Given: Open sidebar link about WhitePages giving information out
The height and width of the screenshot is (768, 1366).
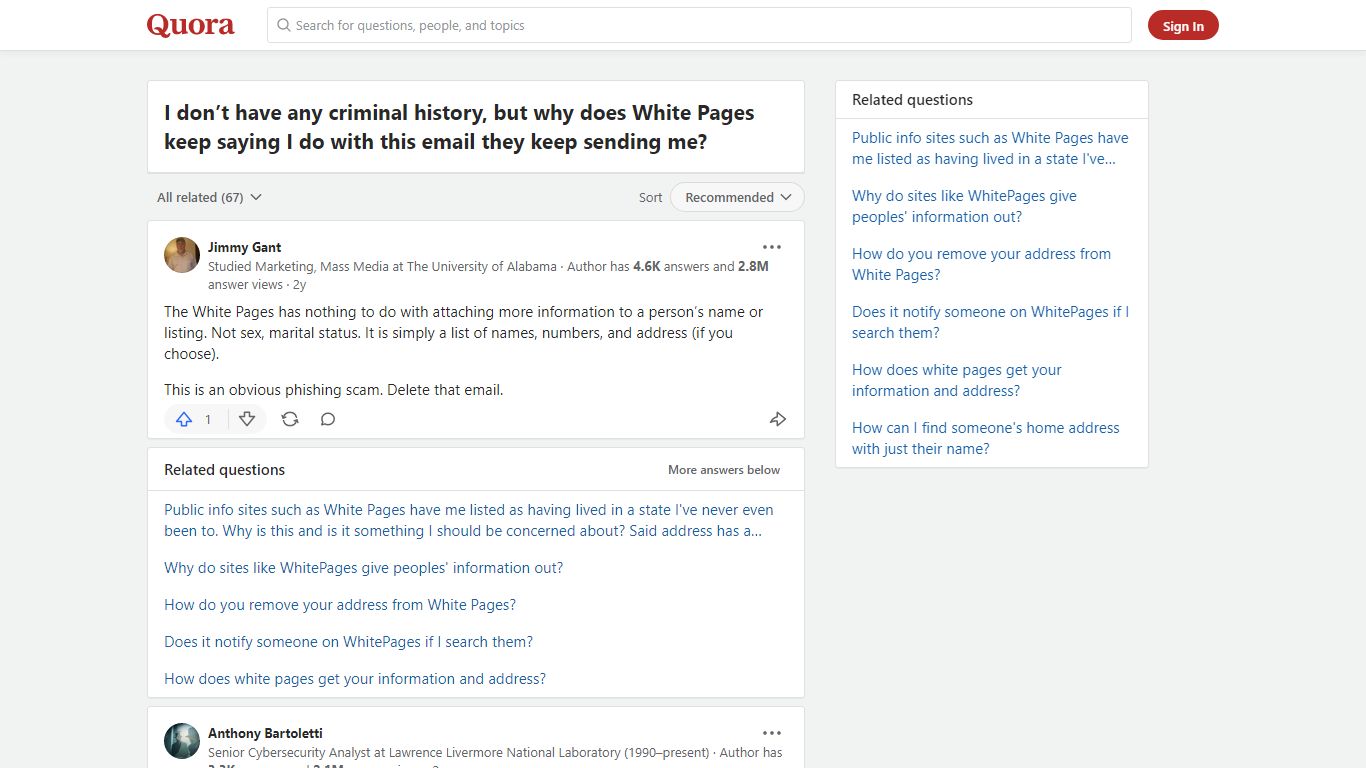Looking at the screenshot, I should (x=964, y=206).
